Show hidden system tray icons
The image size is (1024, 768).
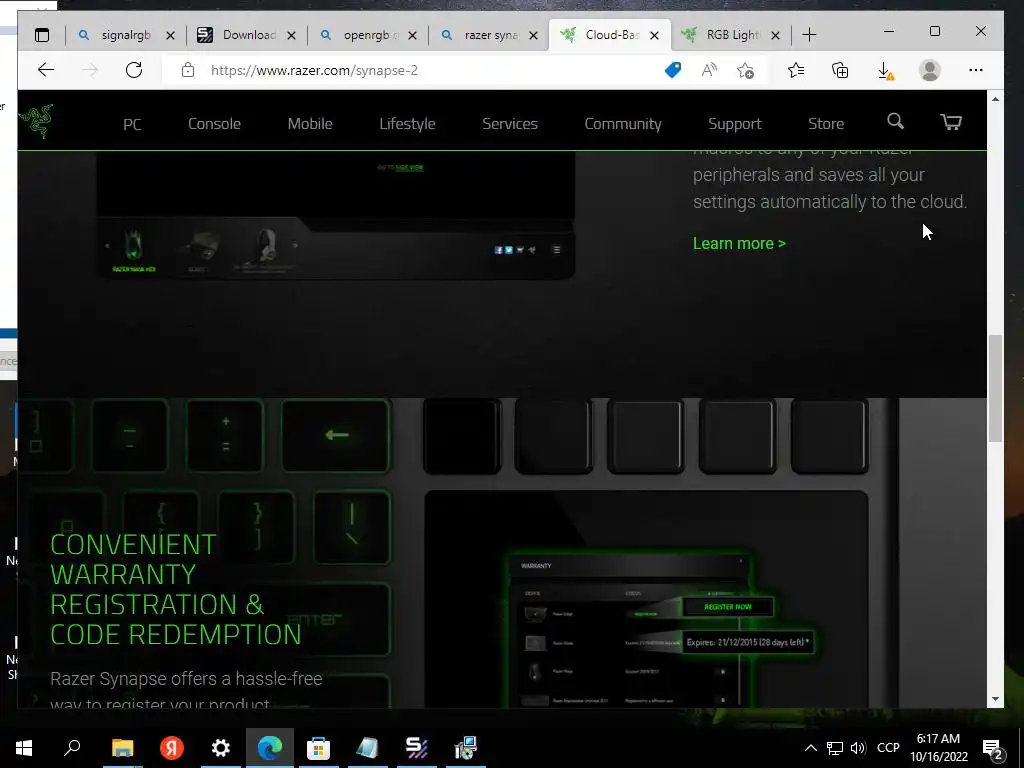810,748
